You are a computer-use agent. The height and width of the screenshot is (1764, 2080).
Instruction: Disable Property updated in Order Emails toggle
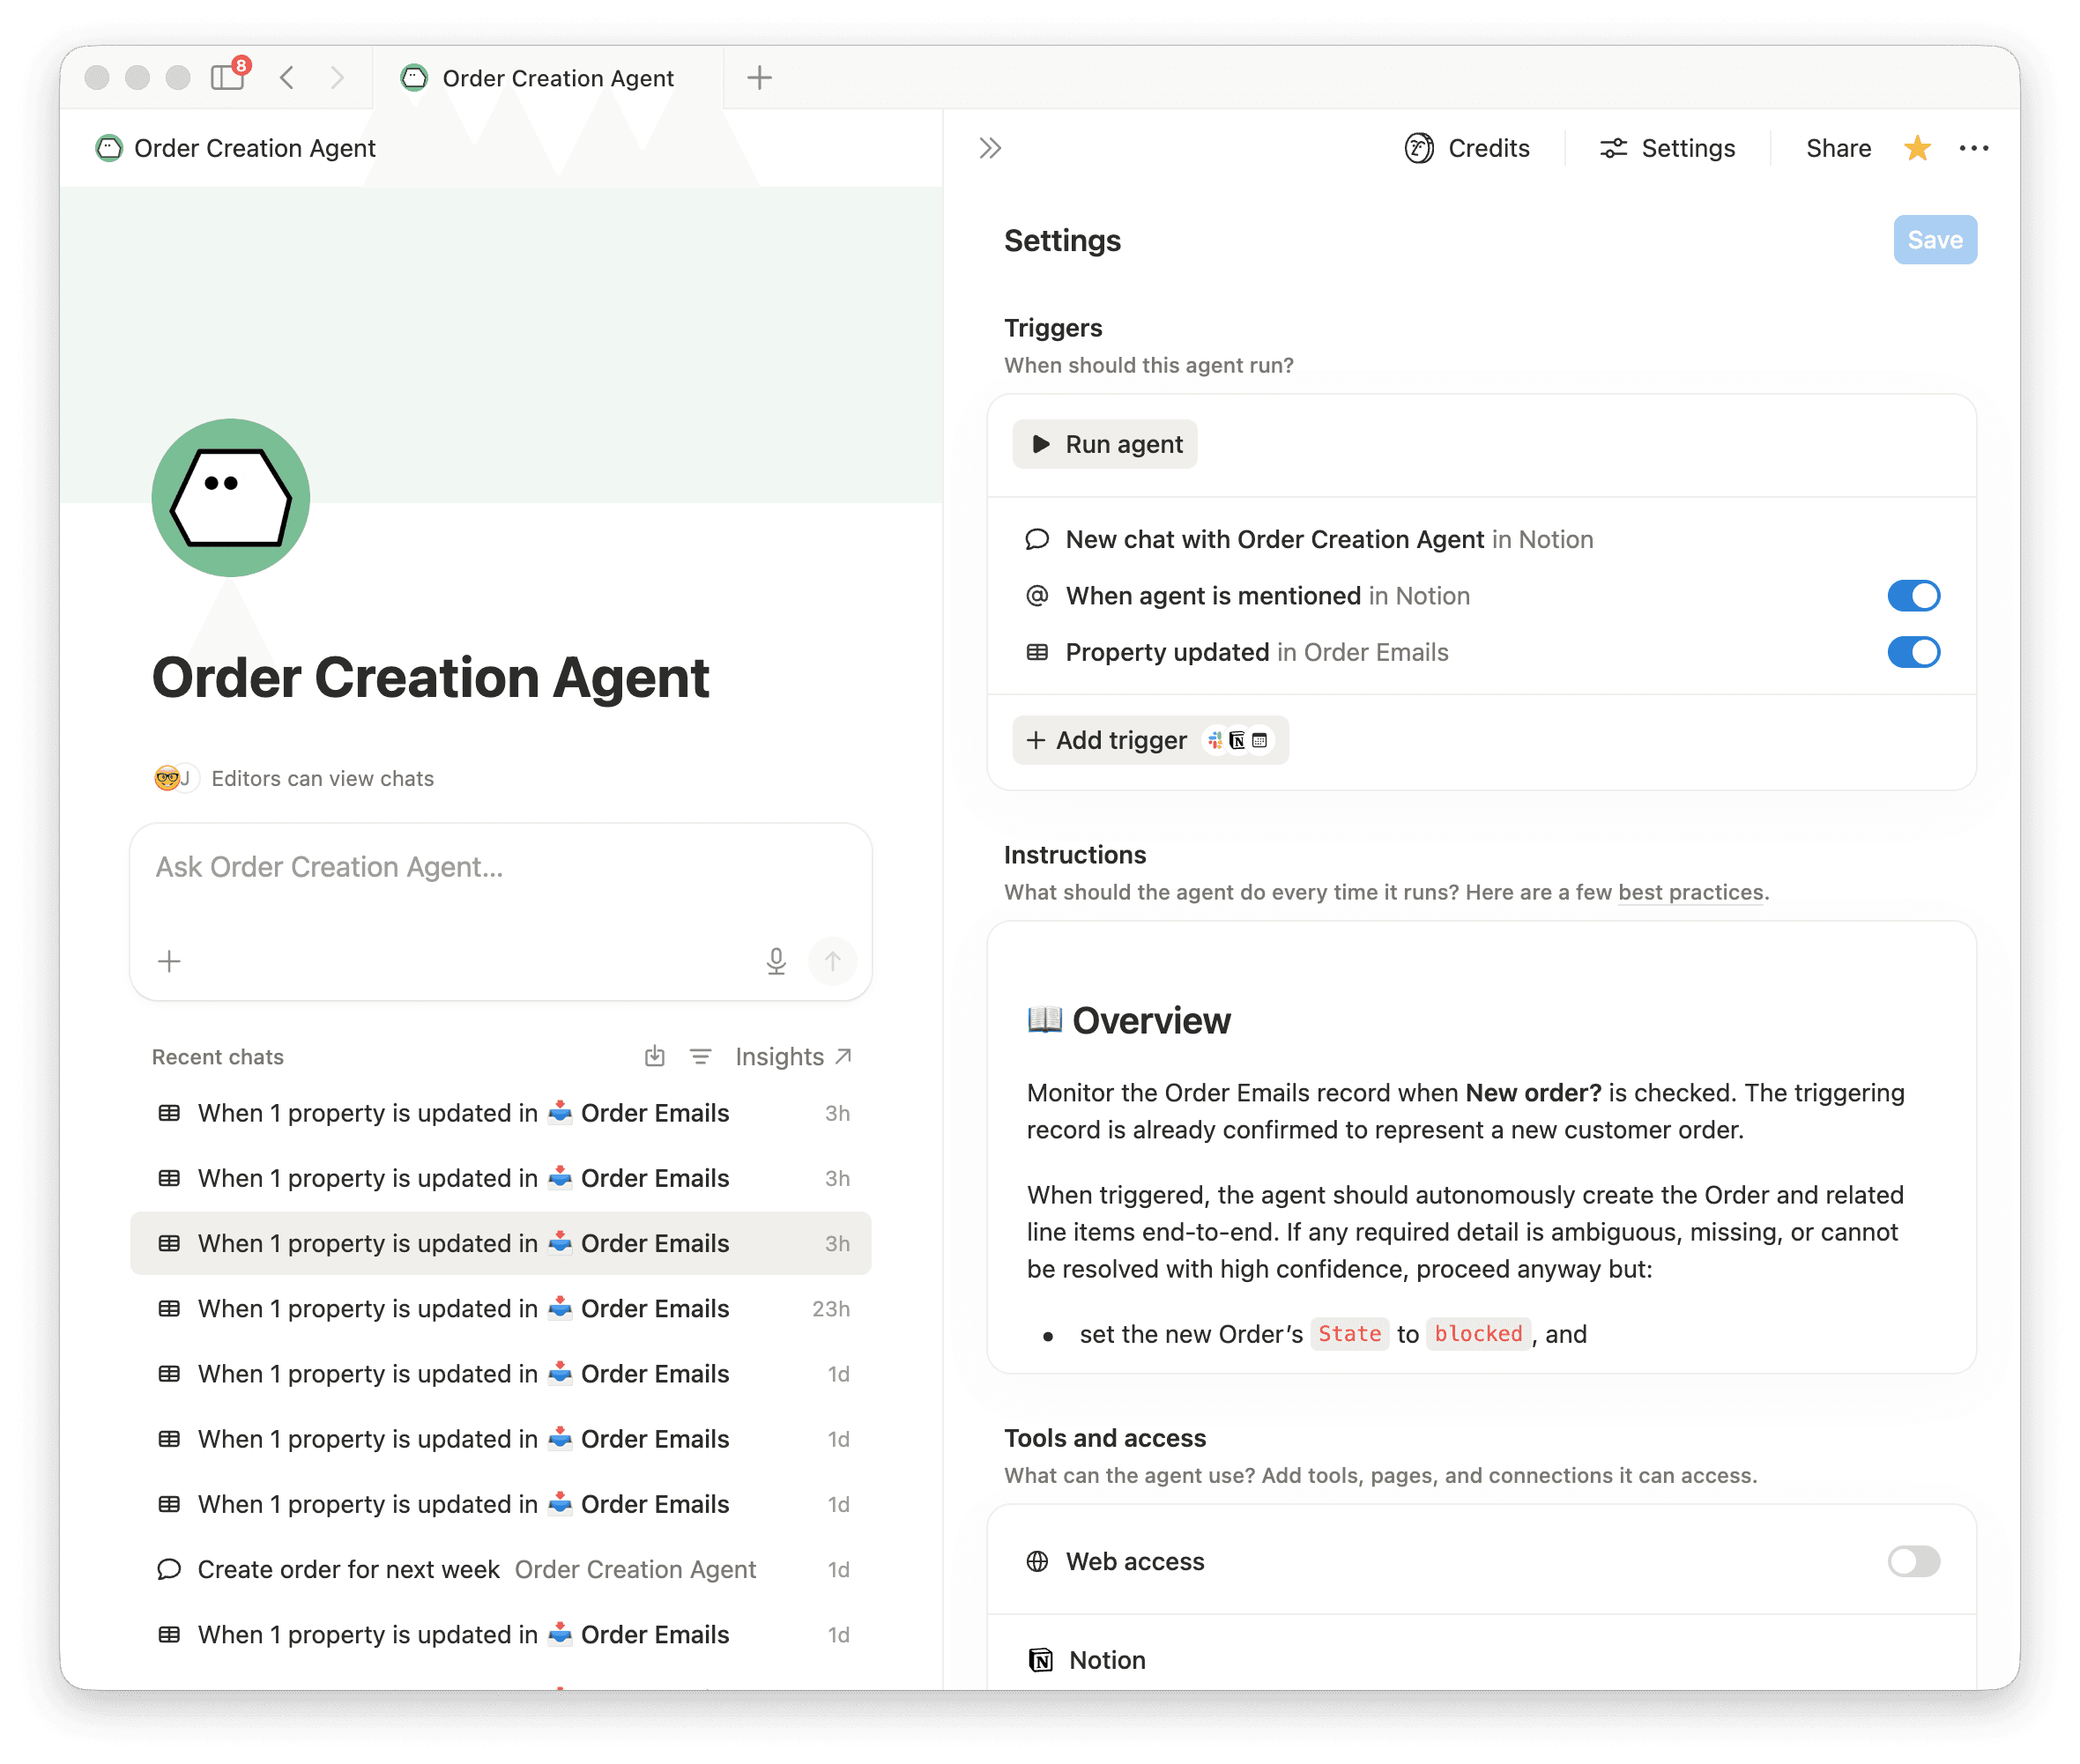tap(1913, 652)
